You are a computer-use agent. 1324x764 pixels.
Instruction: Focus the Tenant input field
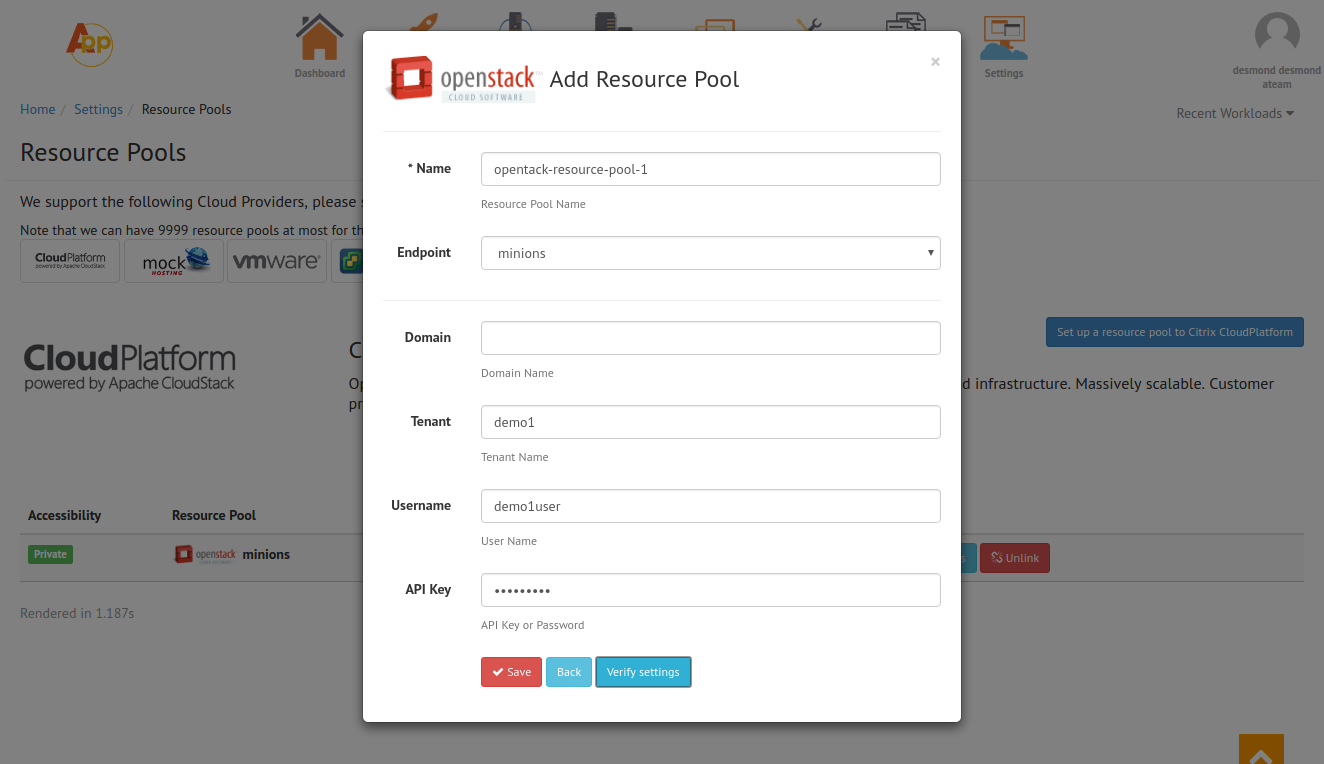(x=711, y=422)
